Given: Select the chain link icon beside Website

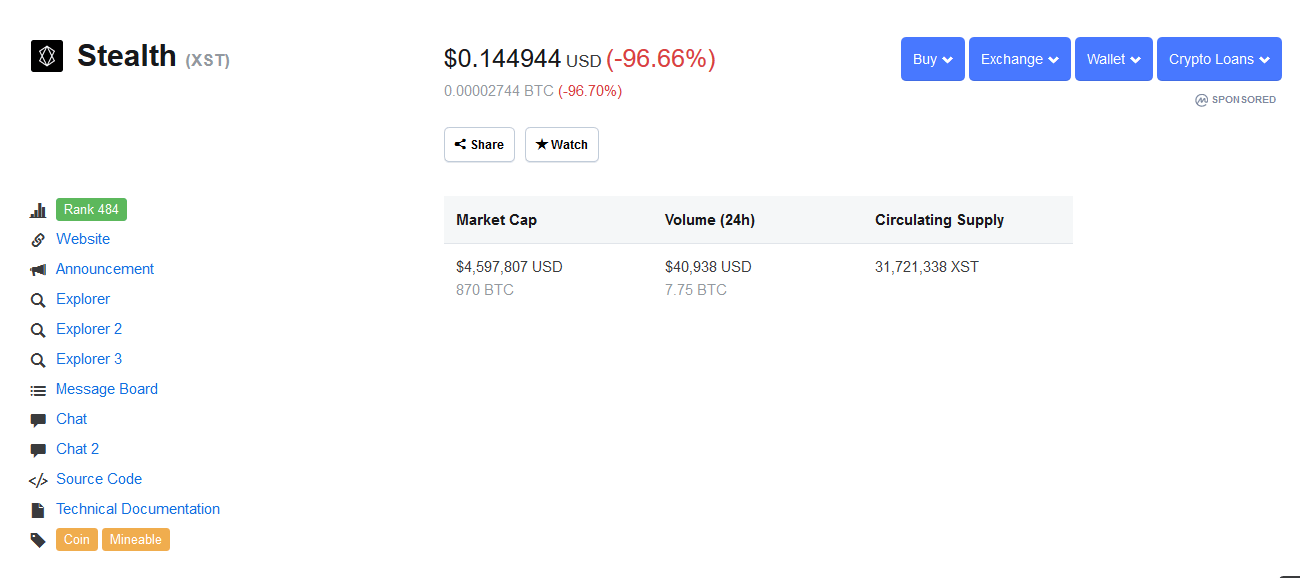Looking at the screenshot, I should (x=38, y=239).
